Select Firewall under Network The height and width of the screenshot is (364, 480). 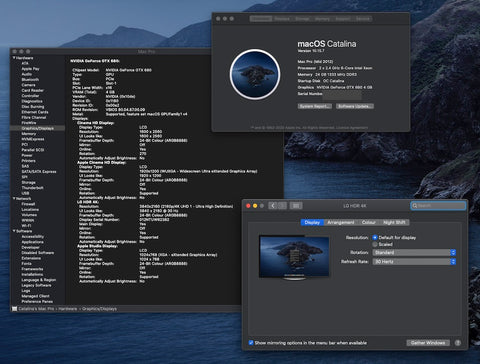(x=28, y=204)
